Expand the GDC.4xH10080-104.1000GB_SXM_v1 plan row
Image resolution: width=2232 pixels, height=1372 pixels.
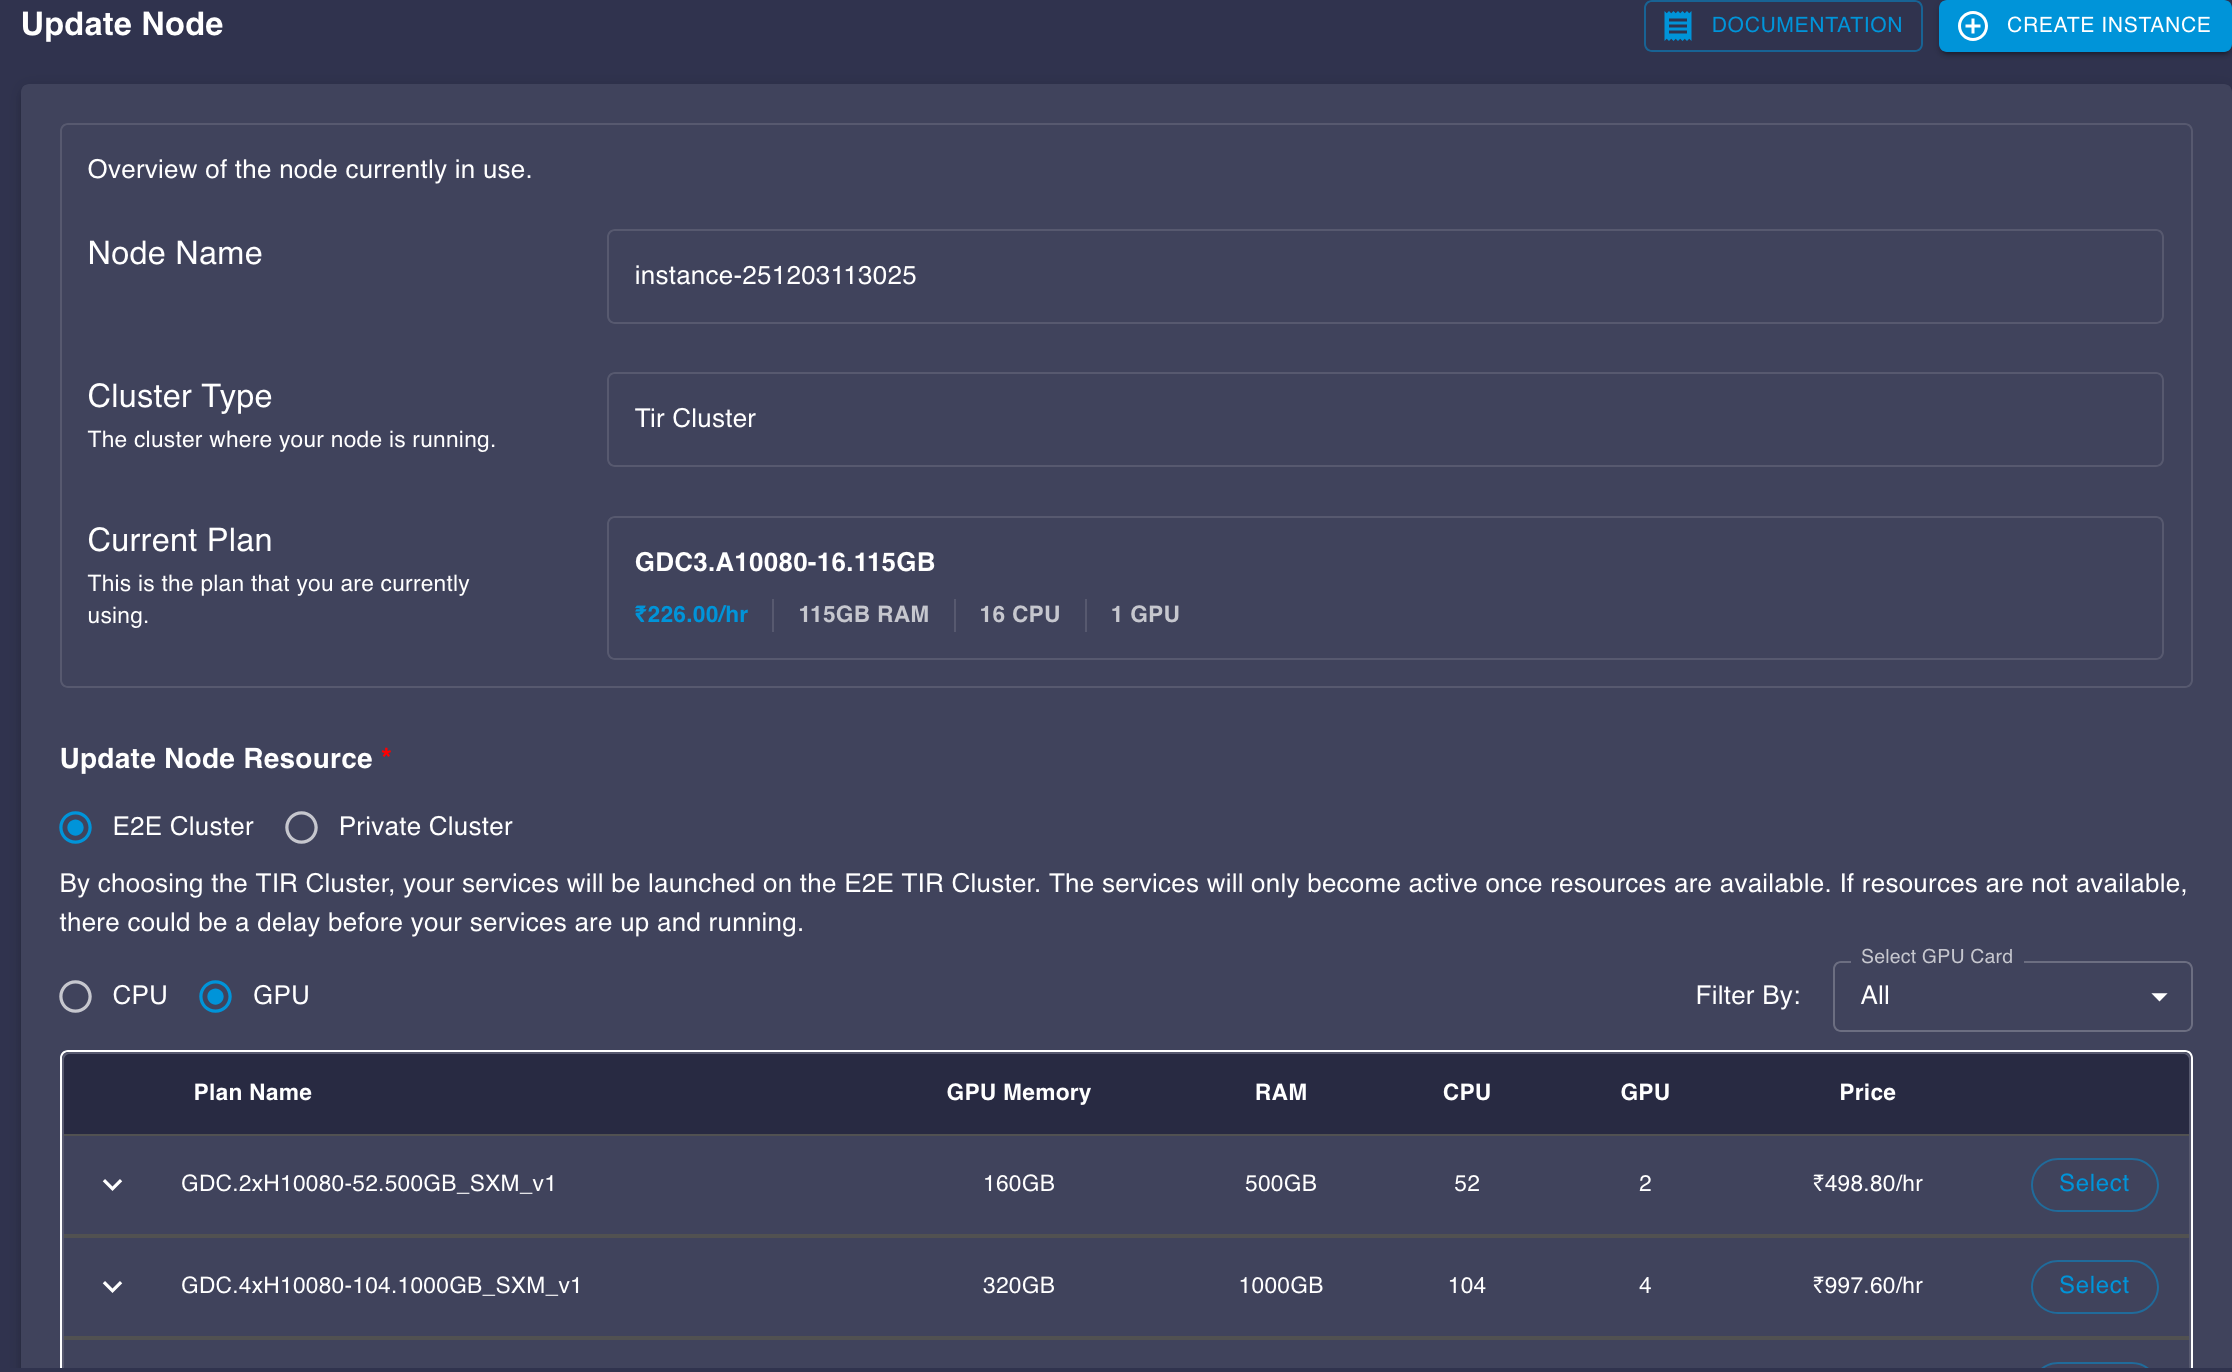coord(112,1286)
